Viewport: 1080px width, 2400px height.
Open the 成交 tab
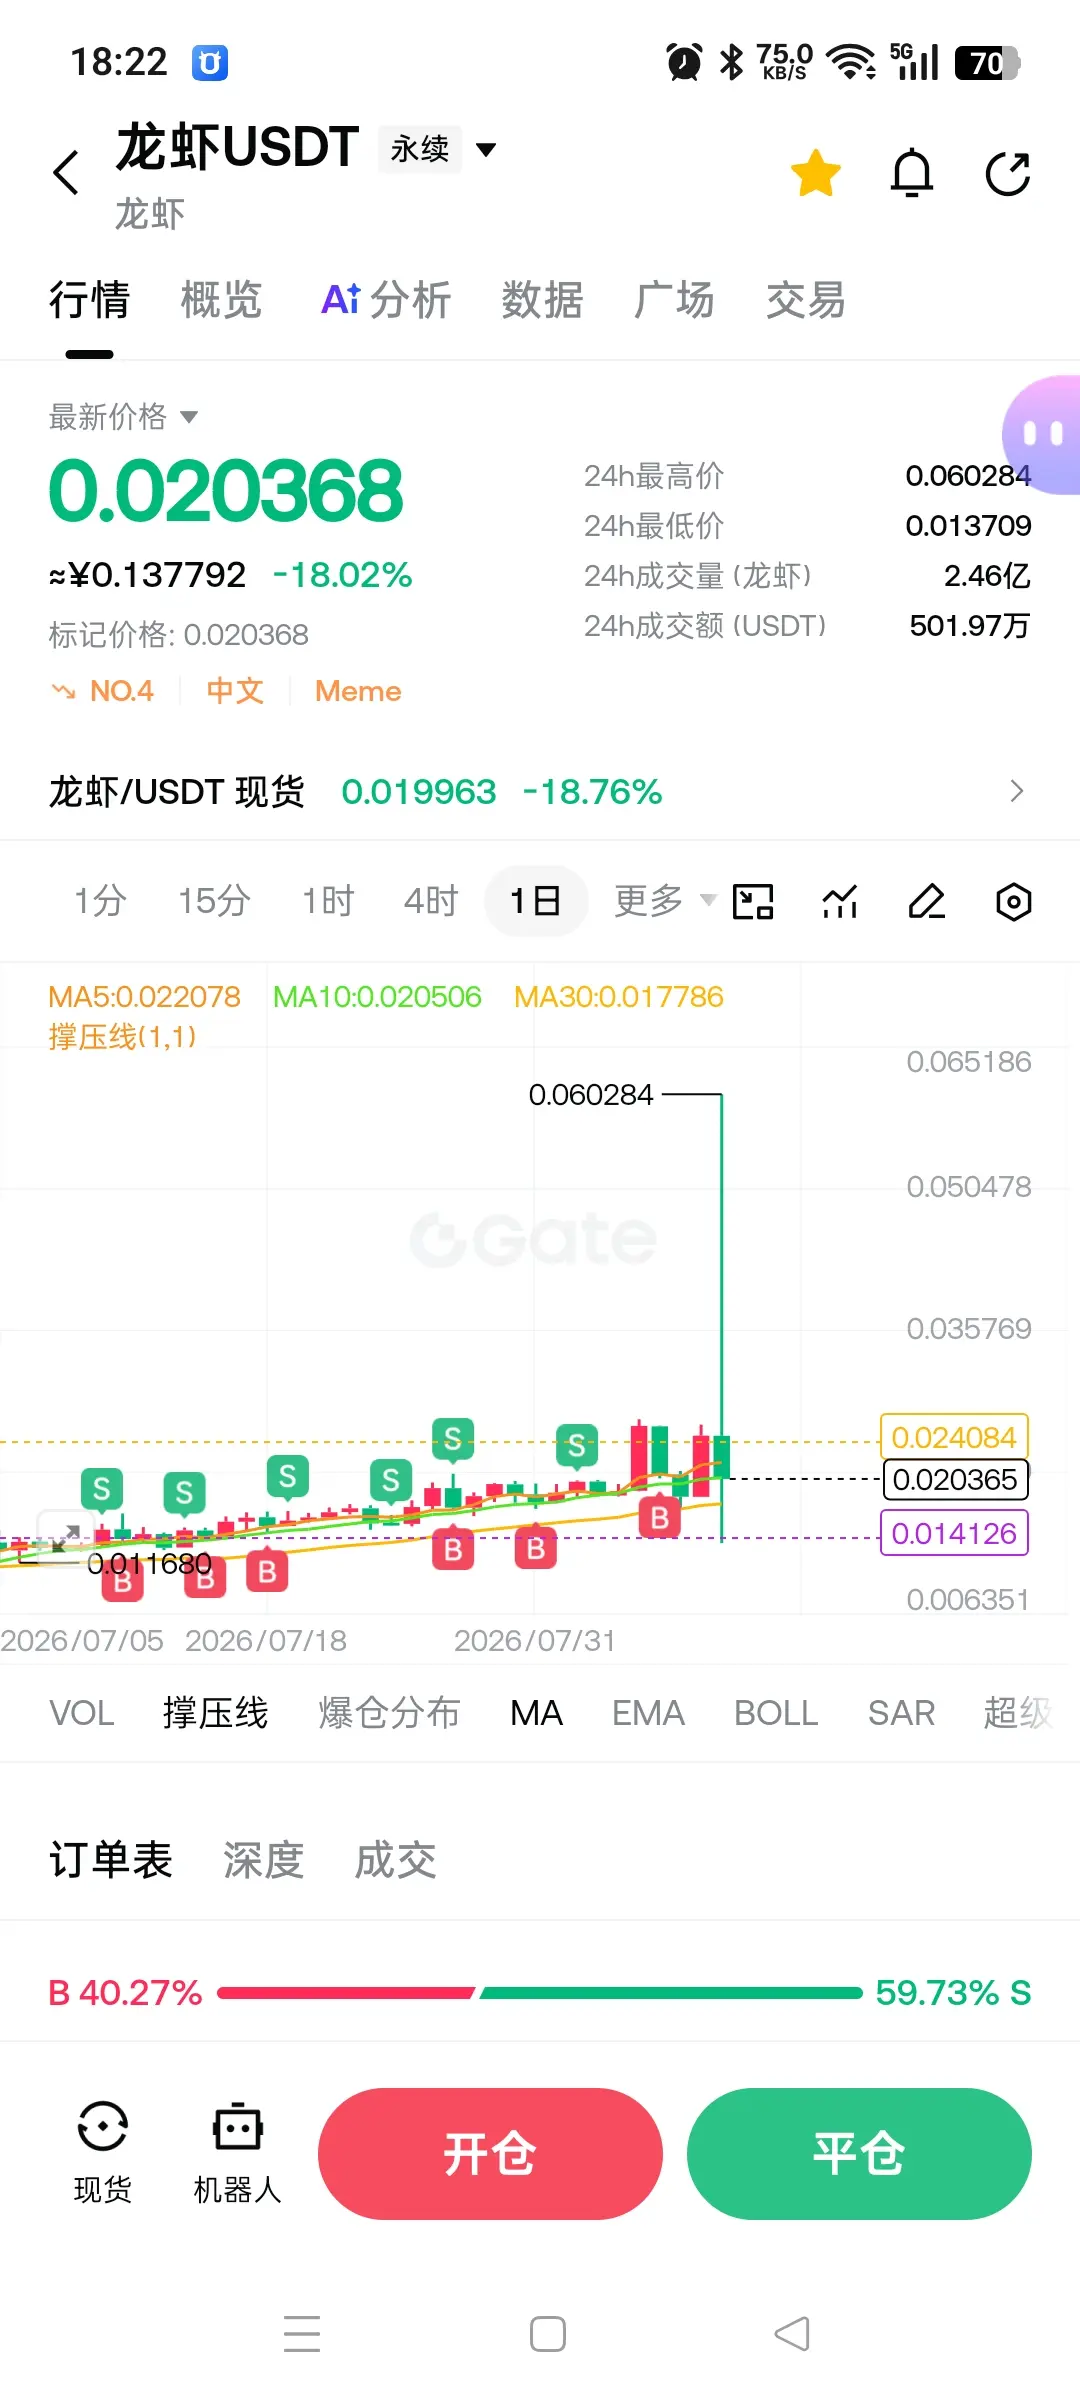395,1860
